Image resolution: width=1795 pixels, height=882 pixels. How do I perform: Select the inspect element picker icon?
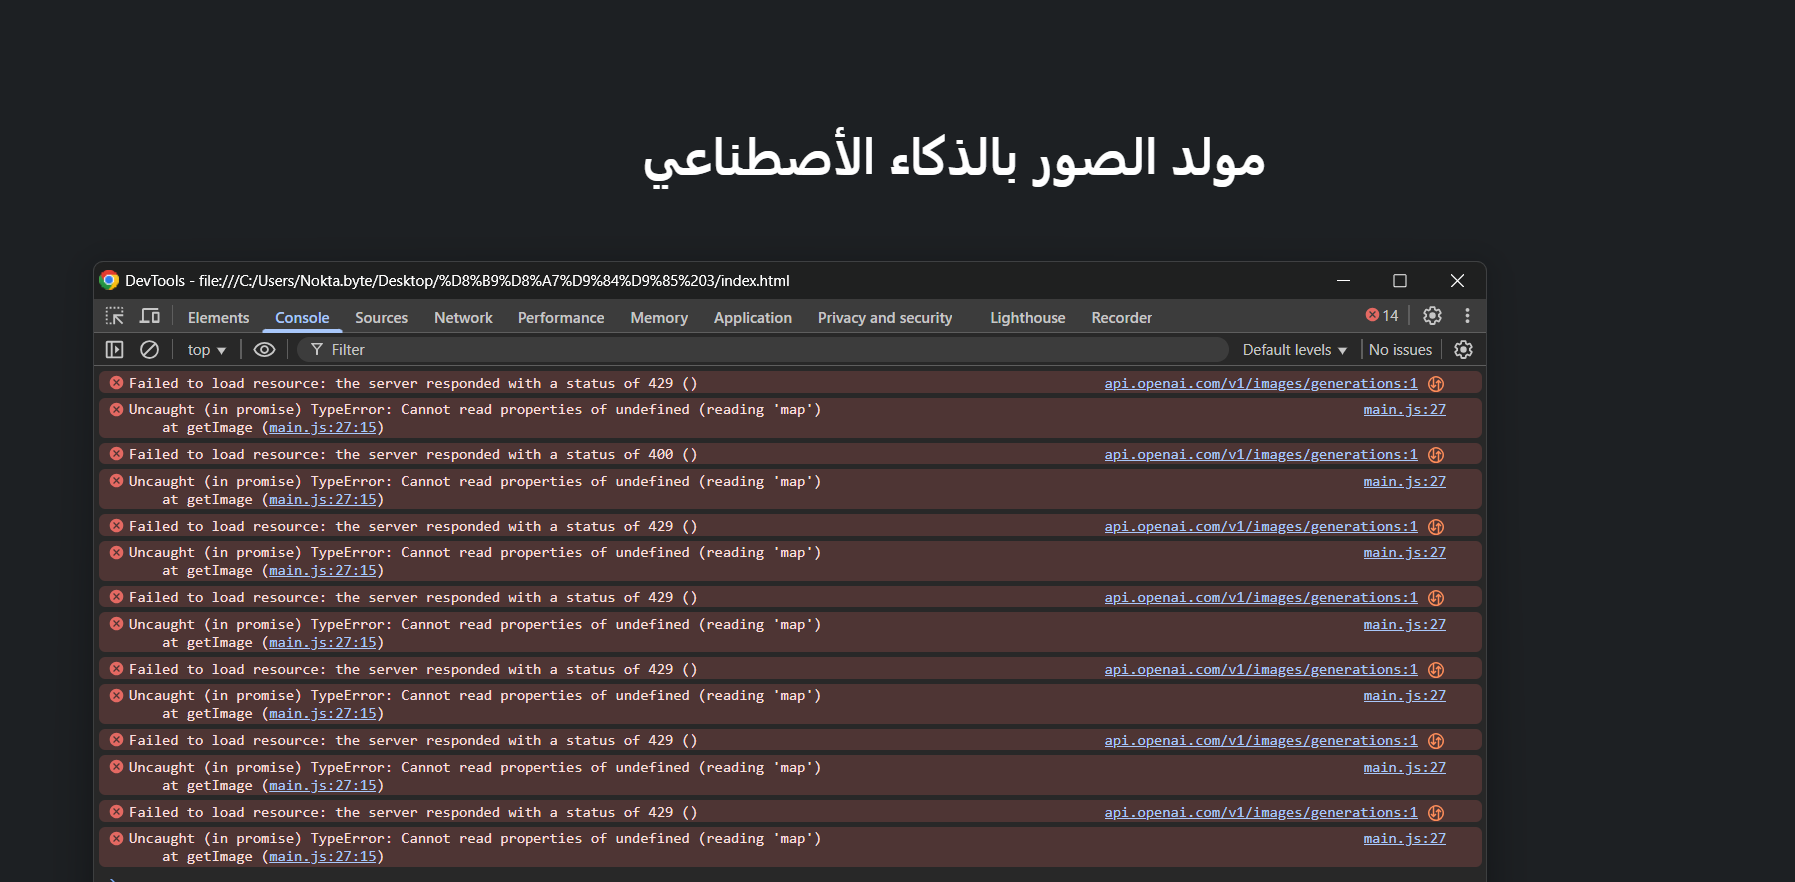tap(115, 316)
